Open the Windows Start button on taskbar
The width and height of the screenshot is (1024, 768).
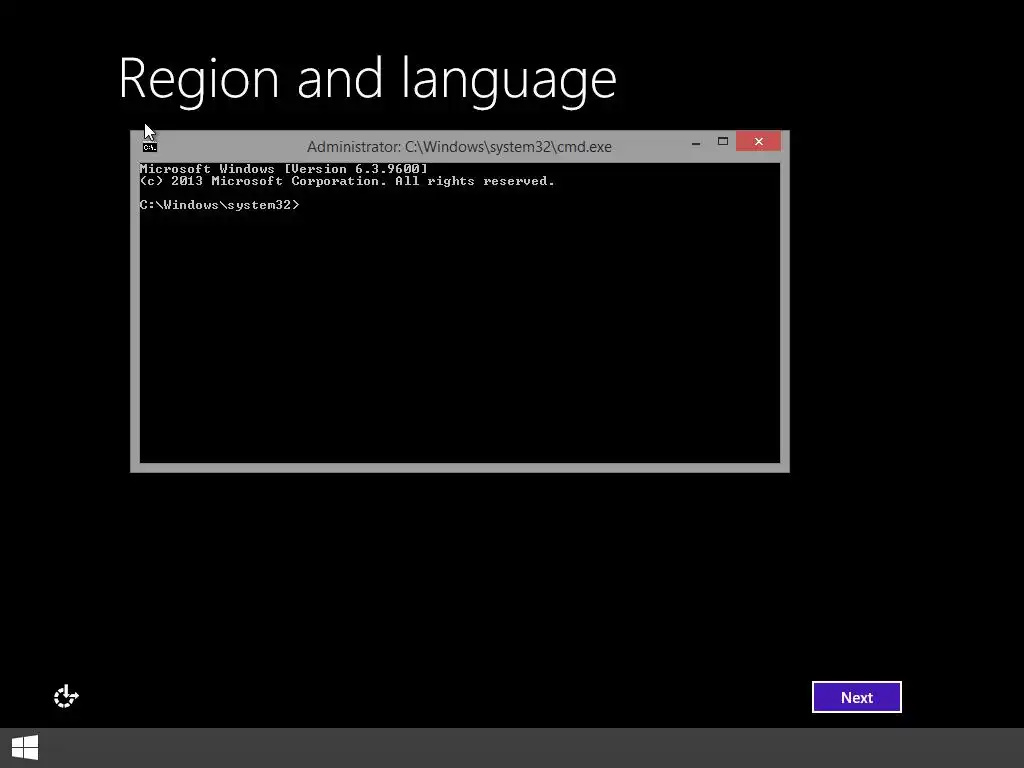click(25, 748)
